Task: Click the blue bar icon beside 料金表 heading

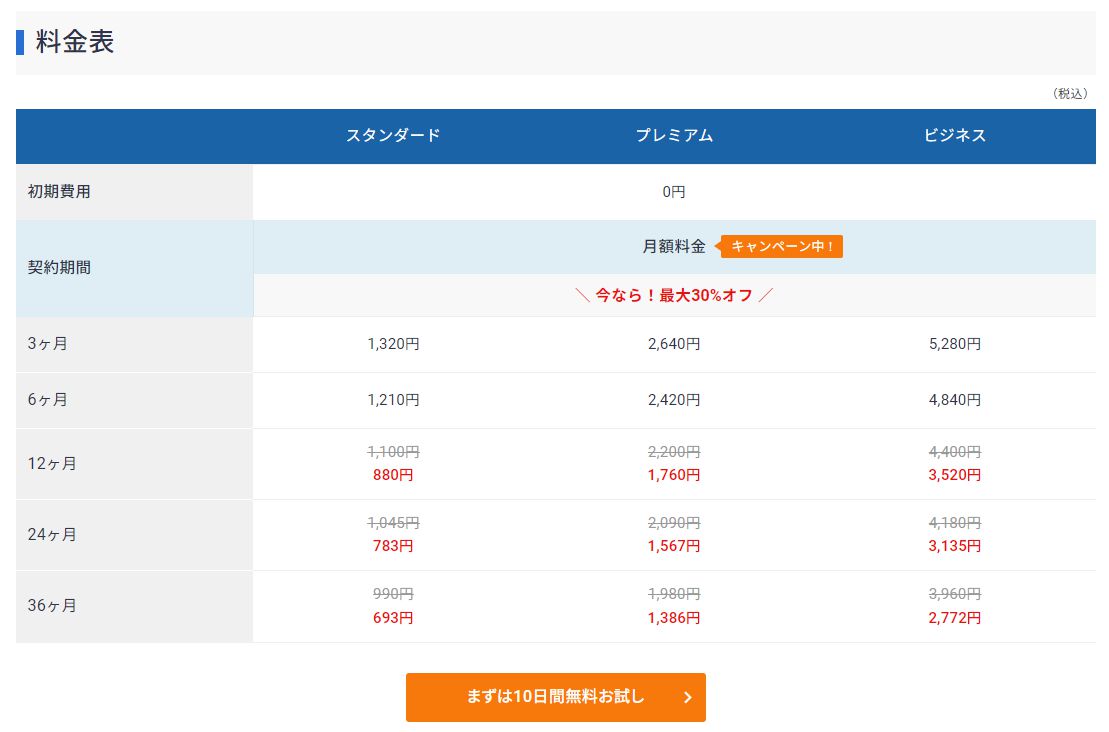Action: click(22, 42)
